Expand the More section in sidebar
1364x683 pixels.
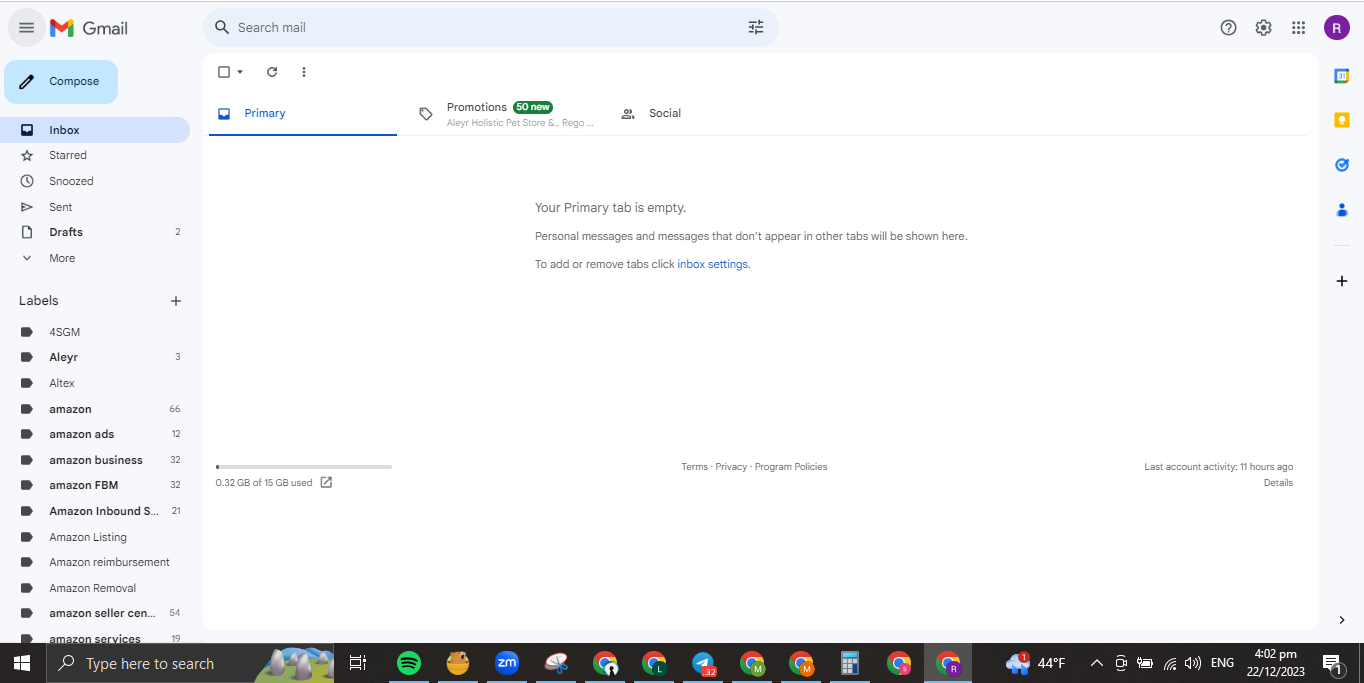[x=95, y=258]
